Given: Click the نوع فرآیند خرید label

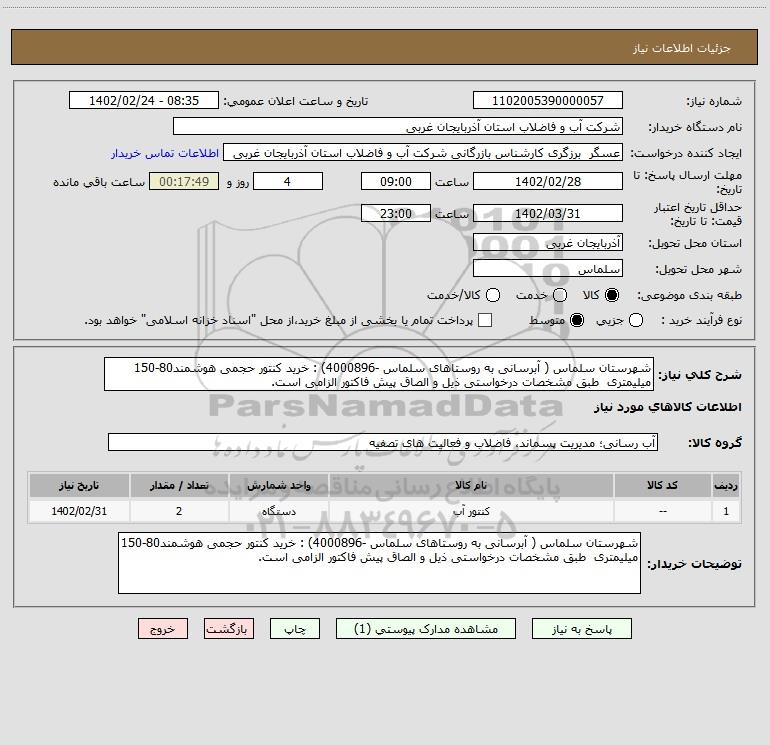Looking at the screenshot, I should [x=701, y=320].
